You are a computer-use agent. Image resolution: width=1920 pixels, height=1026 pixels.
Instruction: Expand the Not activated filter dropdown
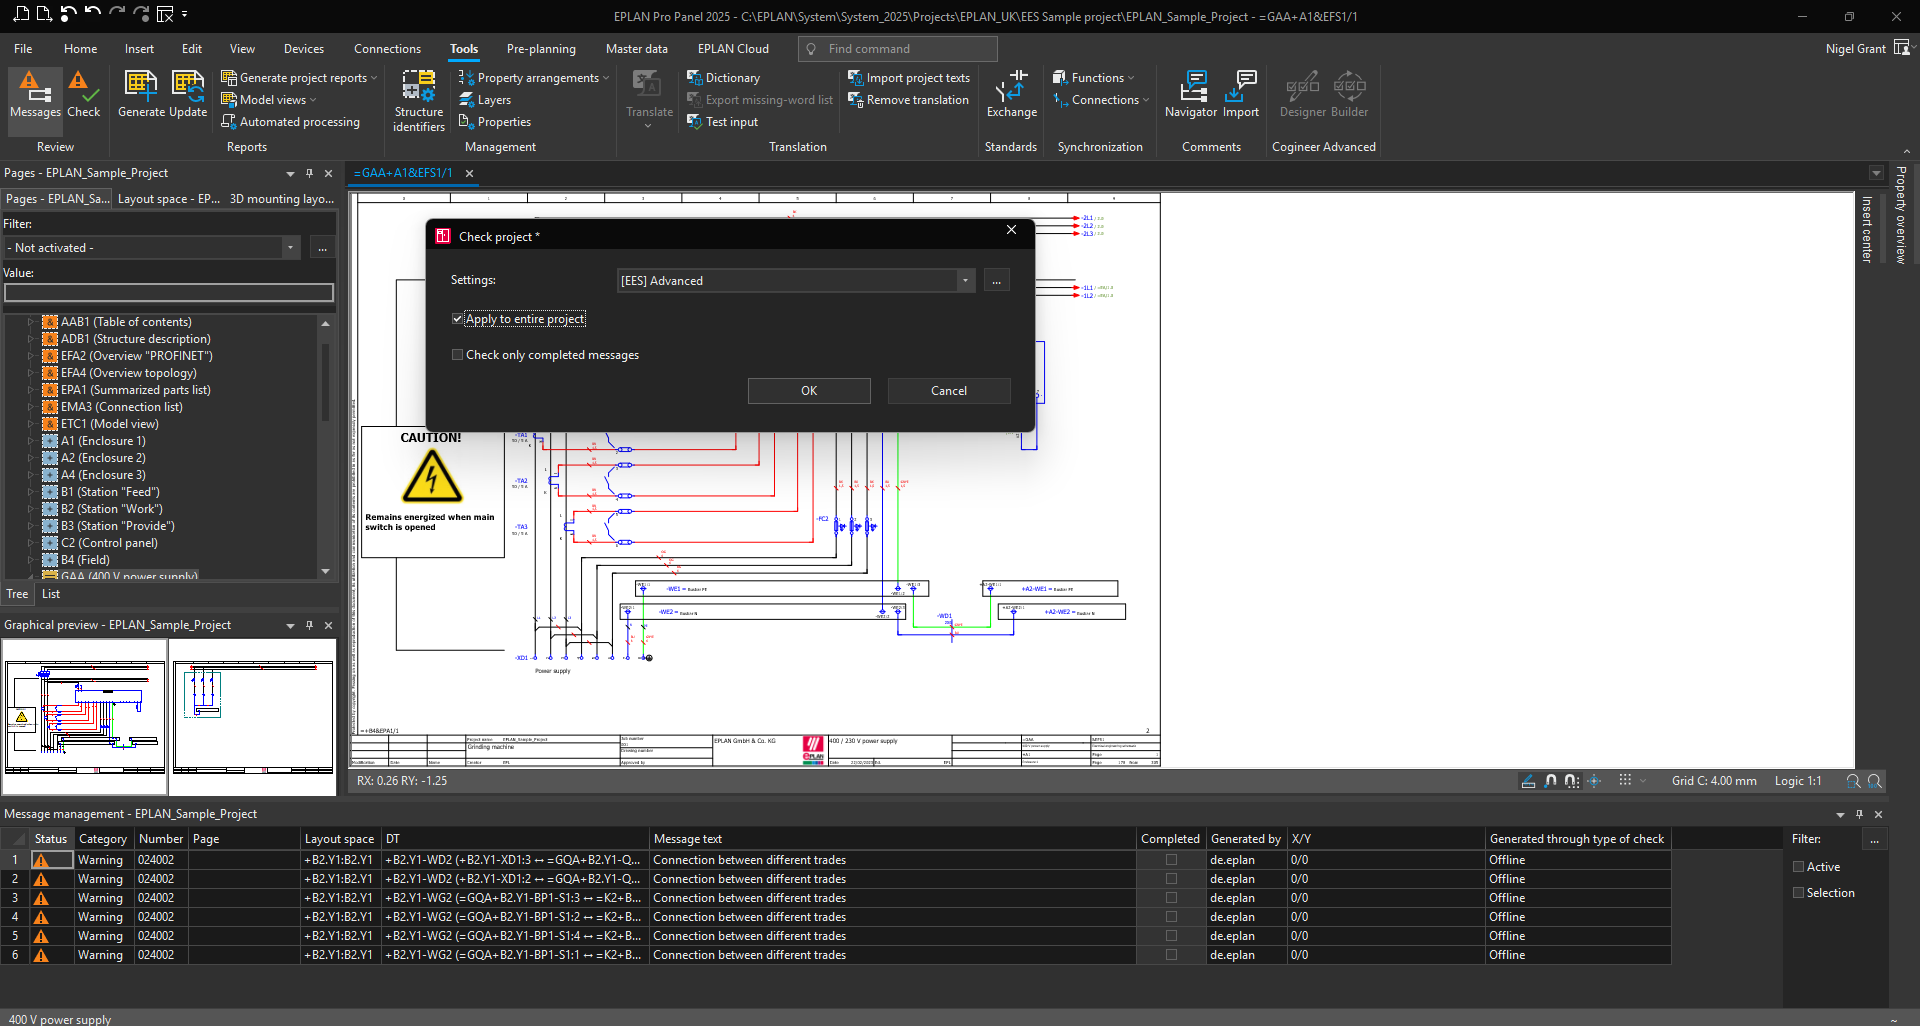(x=290, y=247)
